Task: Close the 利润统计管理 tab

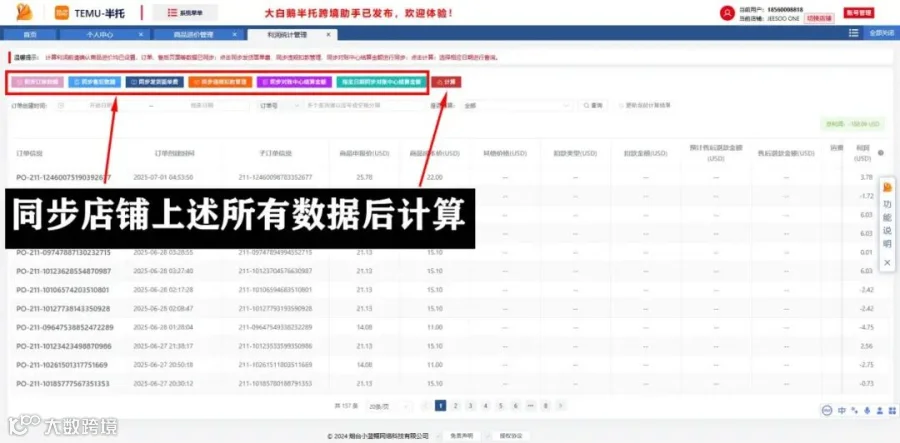Action: coord(328,34)
